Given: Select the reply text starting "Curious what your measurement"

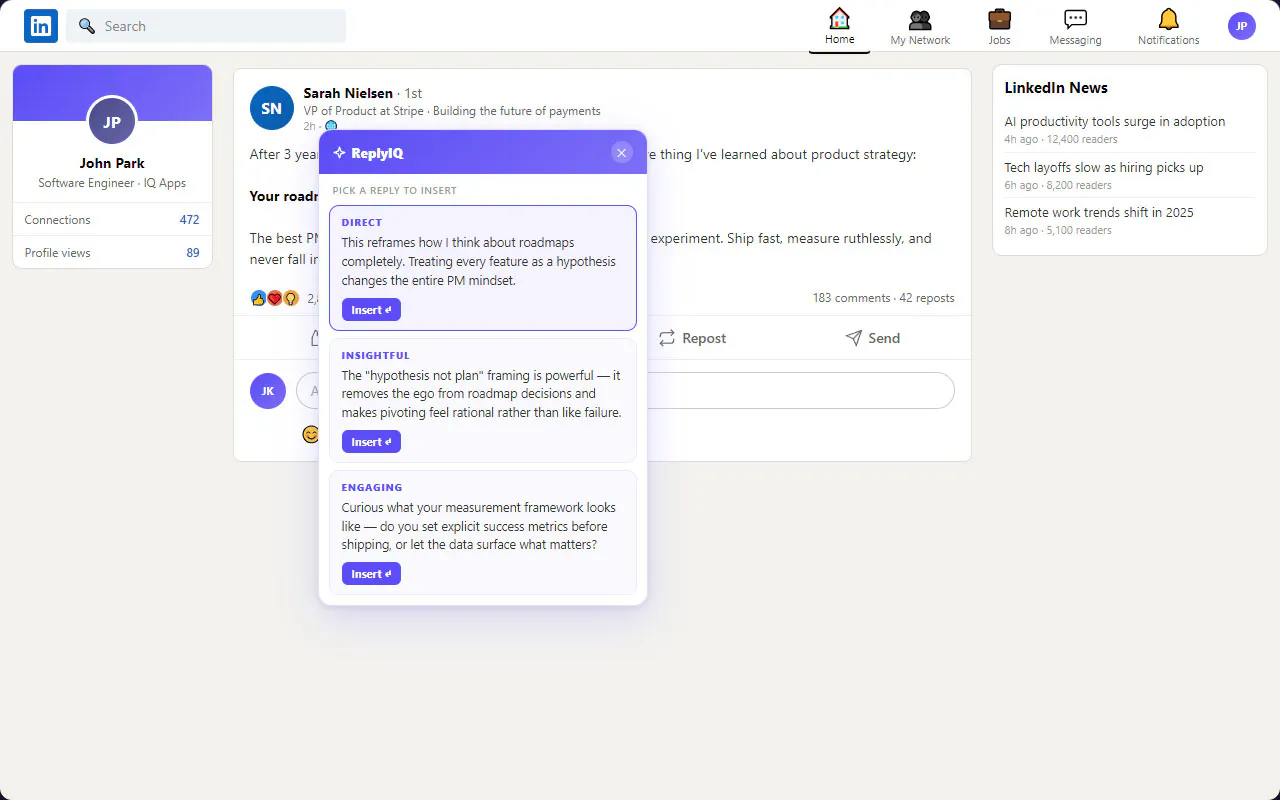Looking at the screenshot, I should (479, 526).
